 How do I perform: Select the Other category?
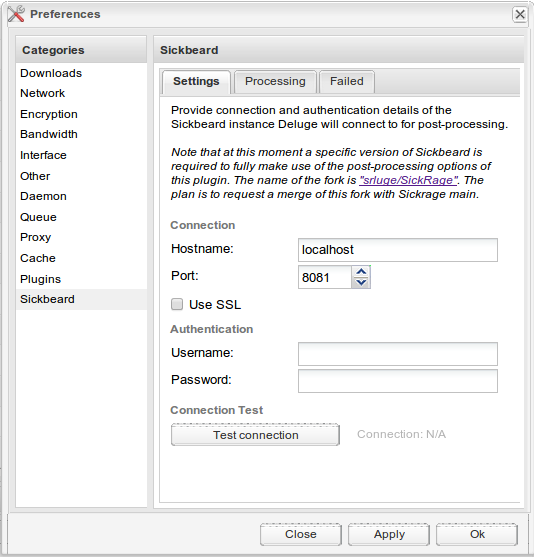(81, 176)
